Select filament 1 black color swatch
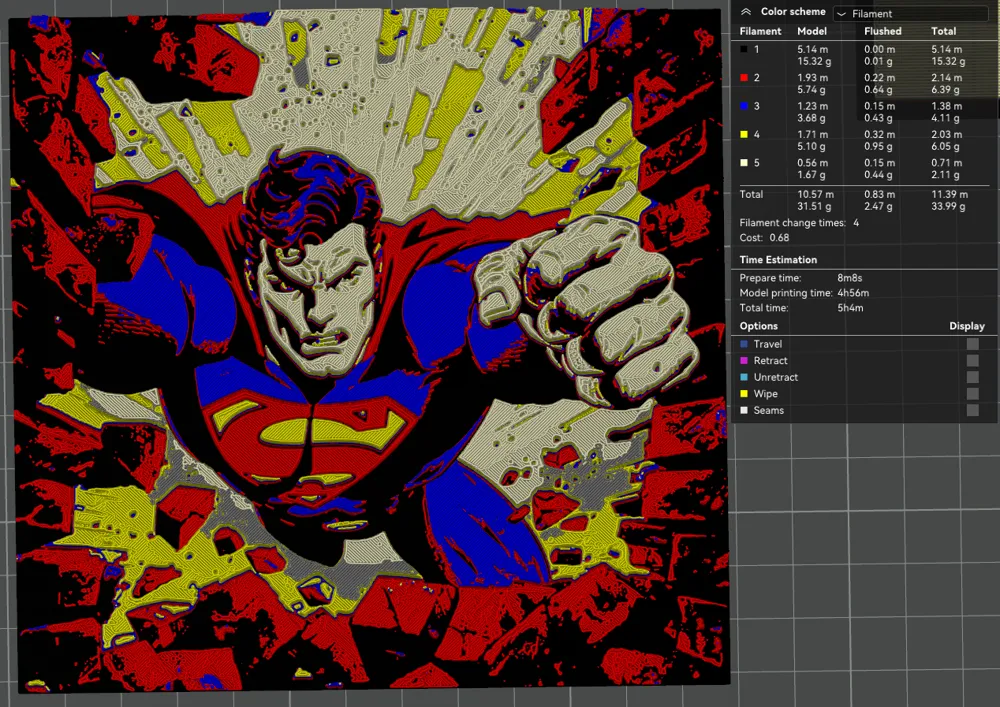The height and width of the screenshot is (707, 1000). pos(742,48)
